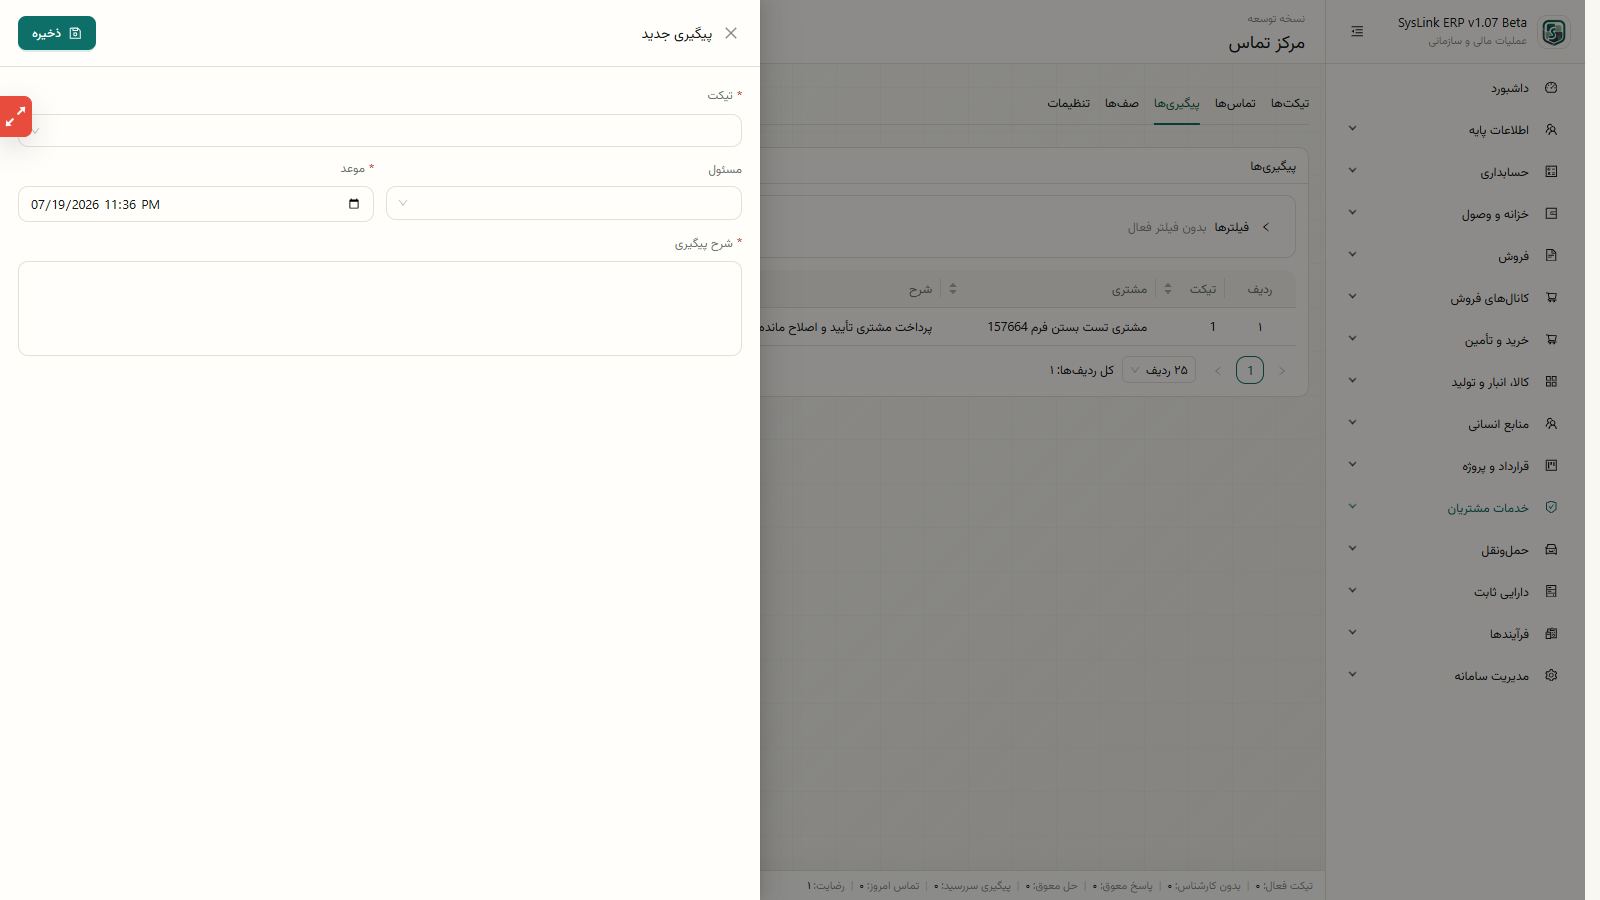The width and height of the screenshot is (1600, 900).
Task: Click the موعد date-time input
Action: [x=196, y=204]
